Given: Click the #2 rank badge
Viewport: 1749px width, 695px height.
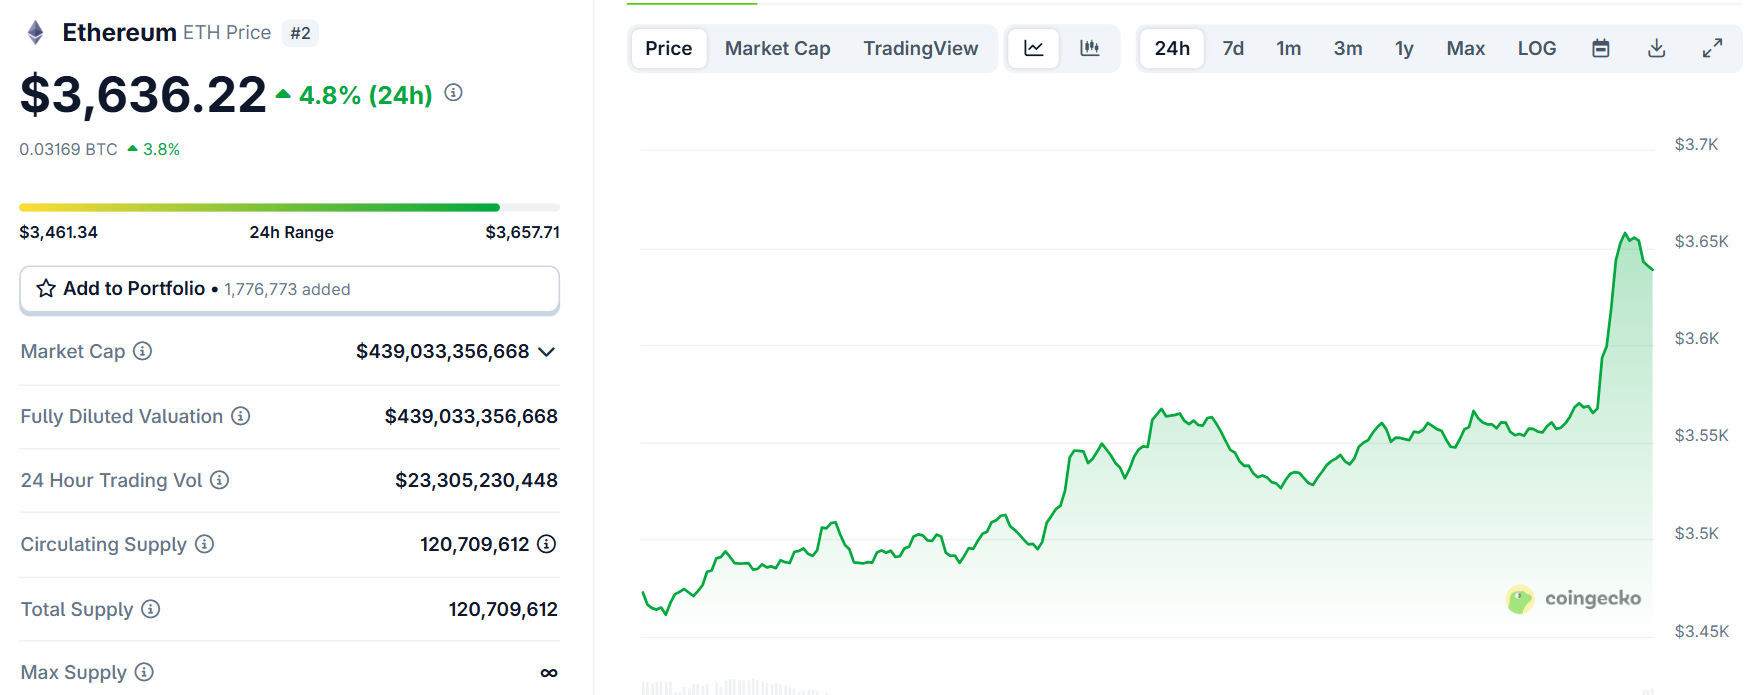Looking at the screenshot, I should pyautogui.click(x=300, y=33).
